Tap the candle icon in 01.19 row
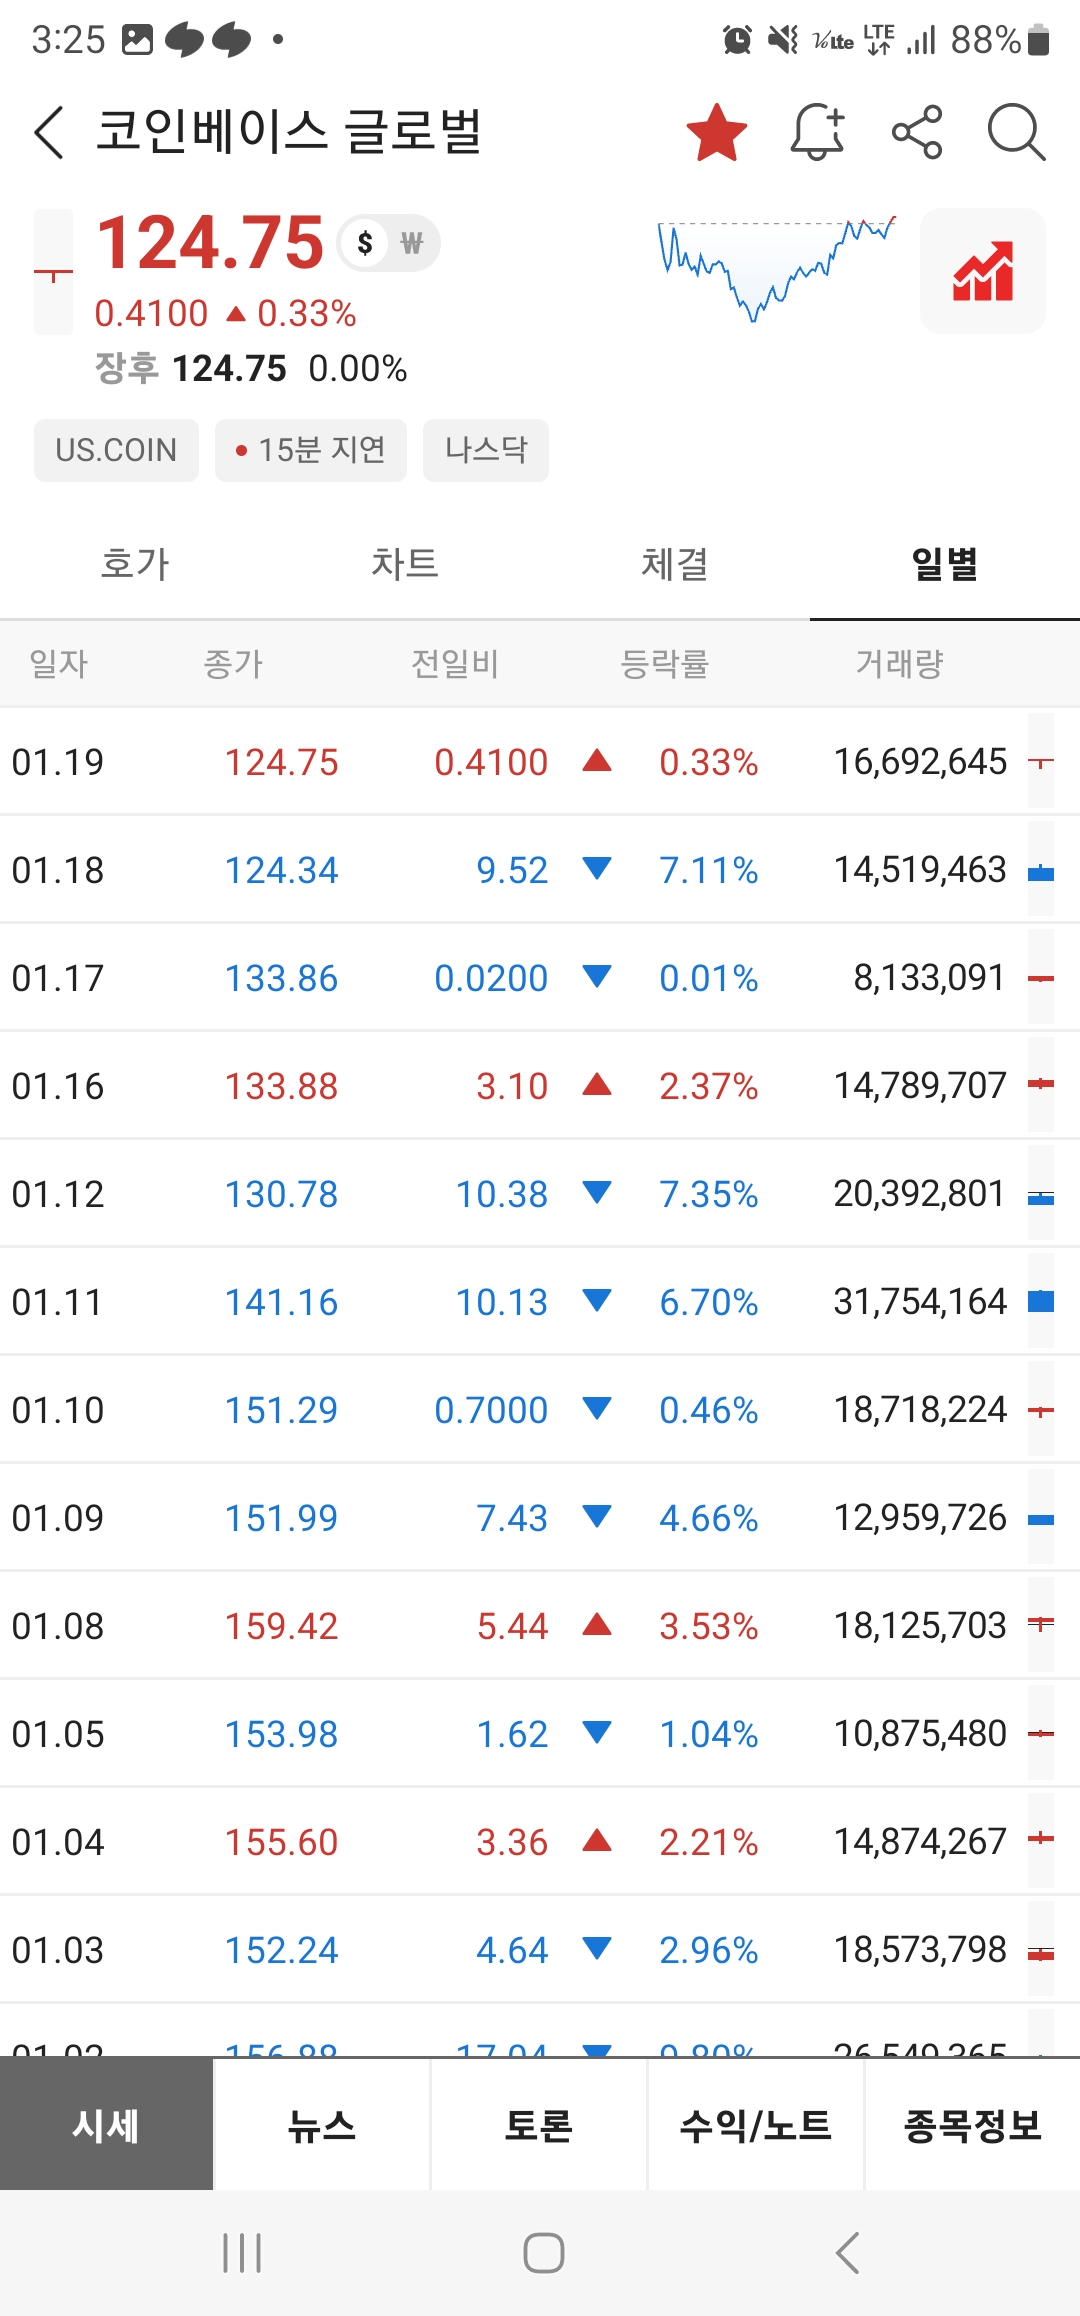The height and width of the screenshot is (2316, 1080). (x=1041, y=762)
